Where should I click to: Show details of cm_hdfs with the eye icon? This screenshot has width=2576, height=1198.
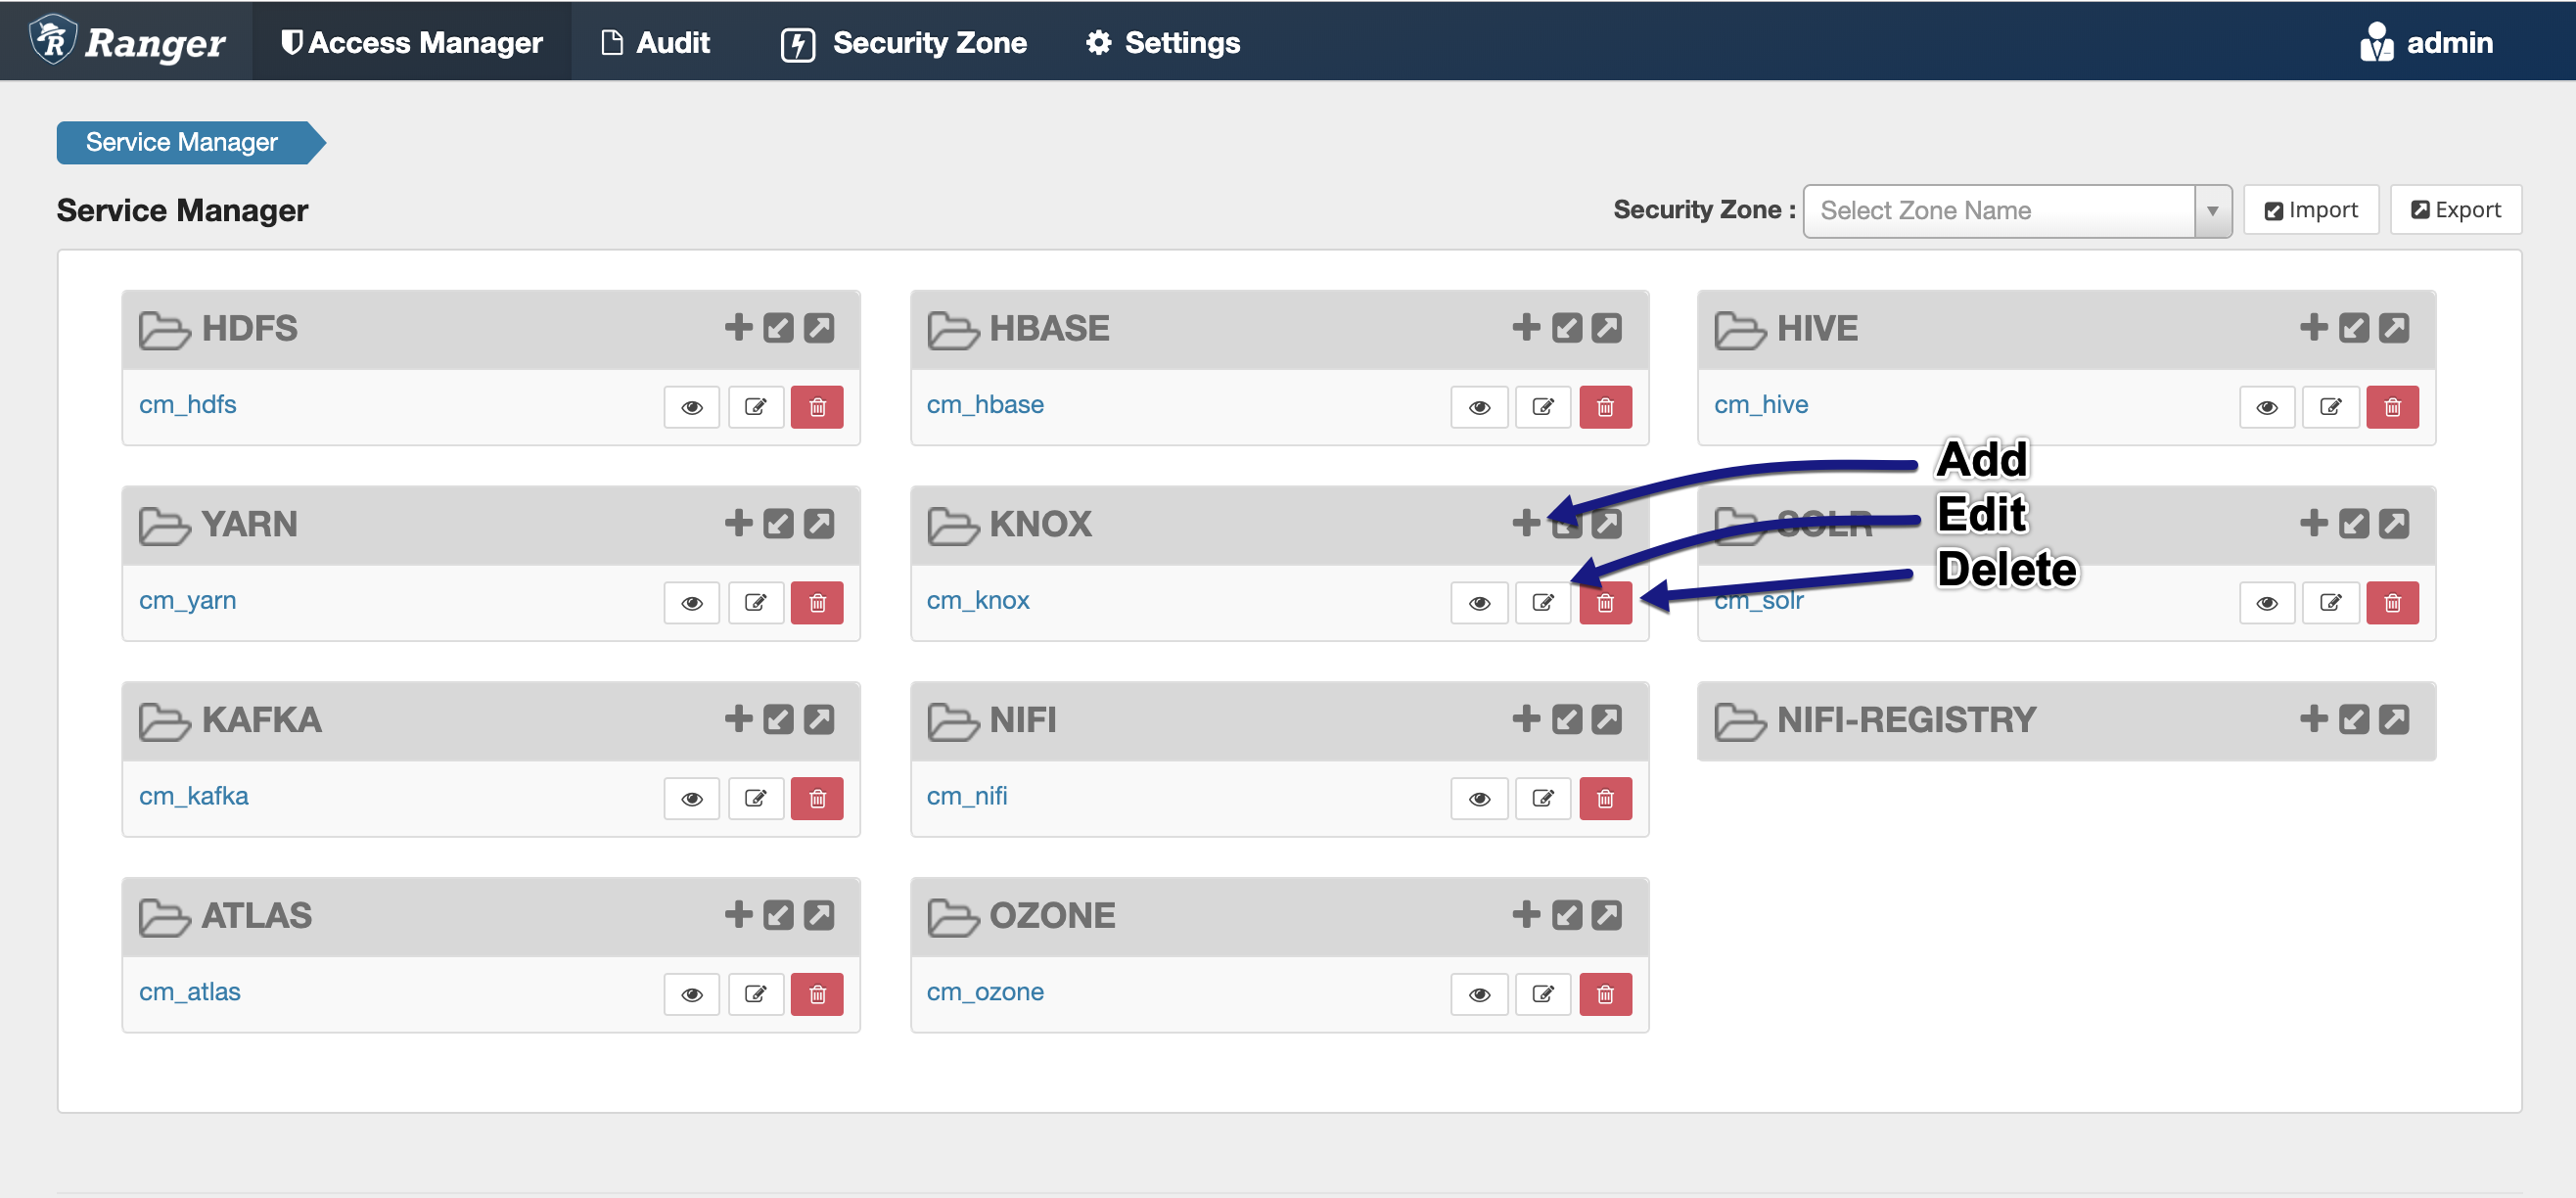click(x=691, y=406)
